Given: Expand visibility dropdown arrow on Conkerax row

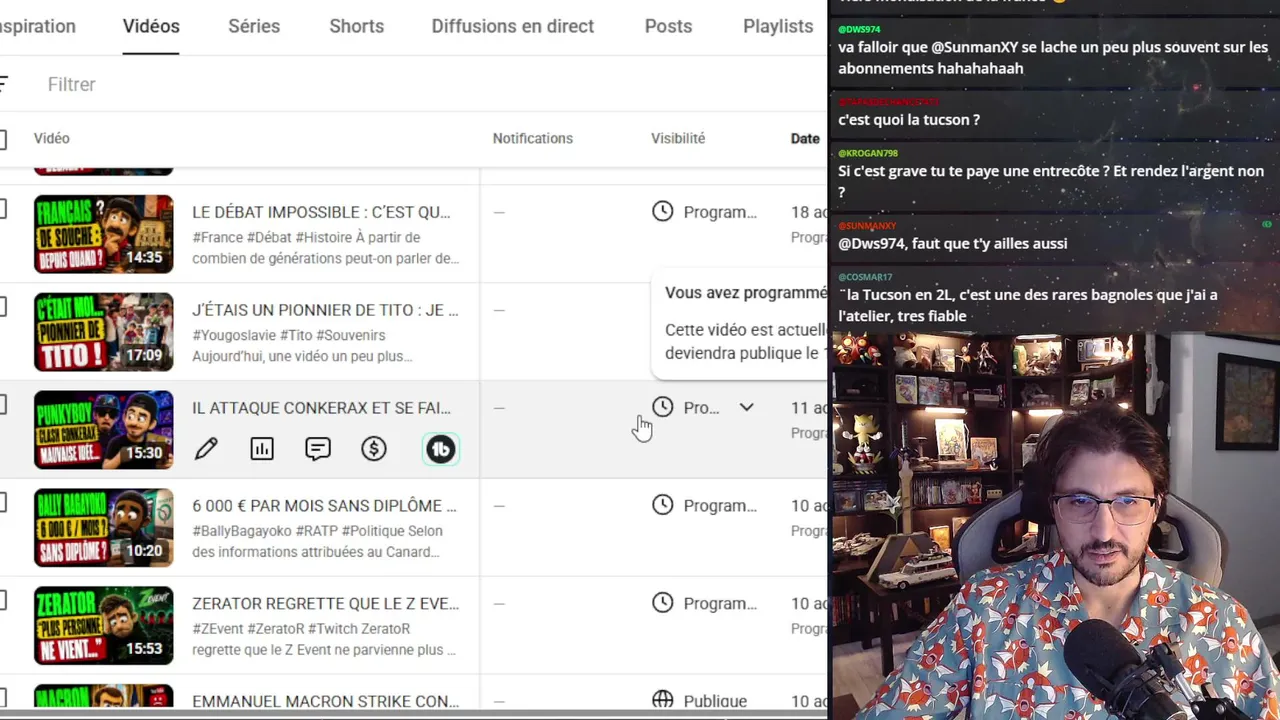Looking at the screenshot, I should point(746,408).
